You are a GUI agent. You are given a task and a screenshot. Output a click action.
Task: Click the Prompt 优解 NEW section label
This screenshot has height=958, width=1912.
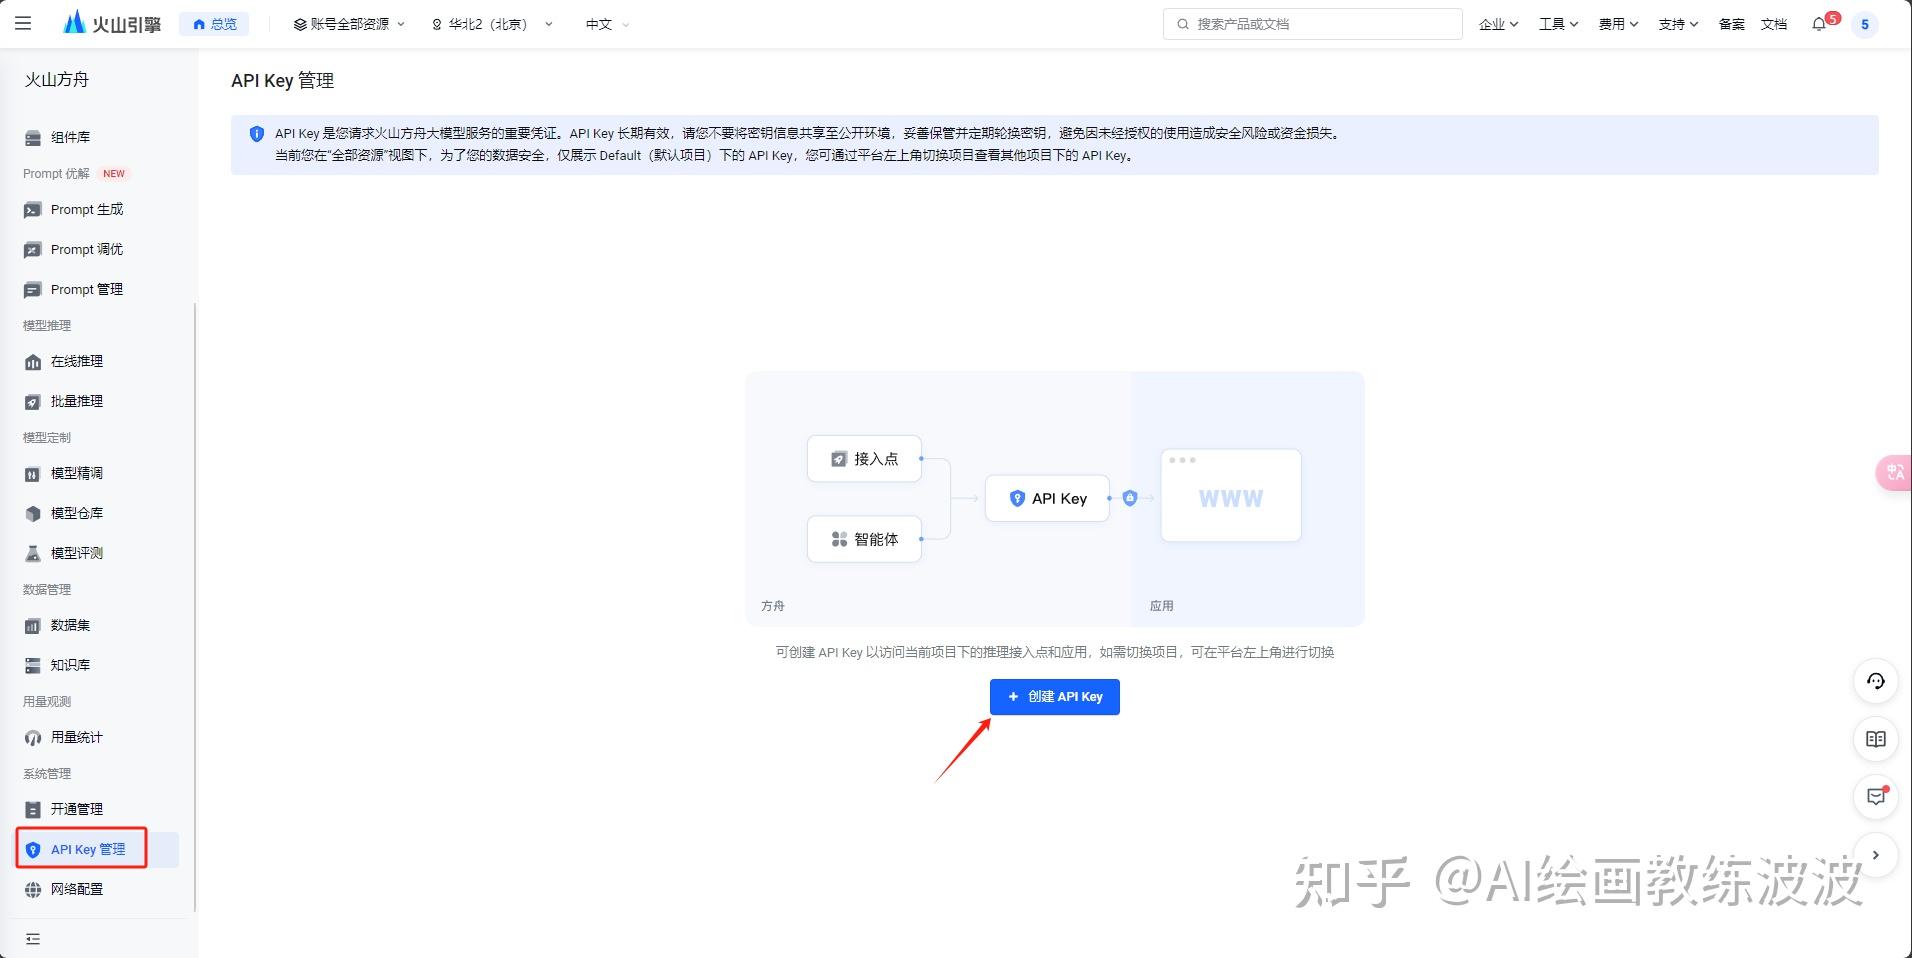point(76,174)
